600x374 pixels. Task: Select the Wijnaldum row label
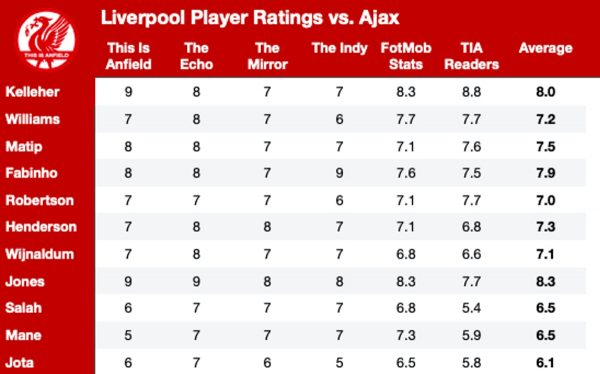click(x=39, y=254)
